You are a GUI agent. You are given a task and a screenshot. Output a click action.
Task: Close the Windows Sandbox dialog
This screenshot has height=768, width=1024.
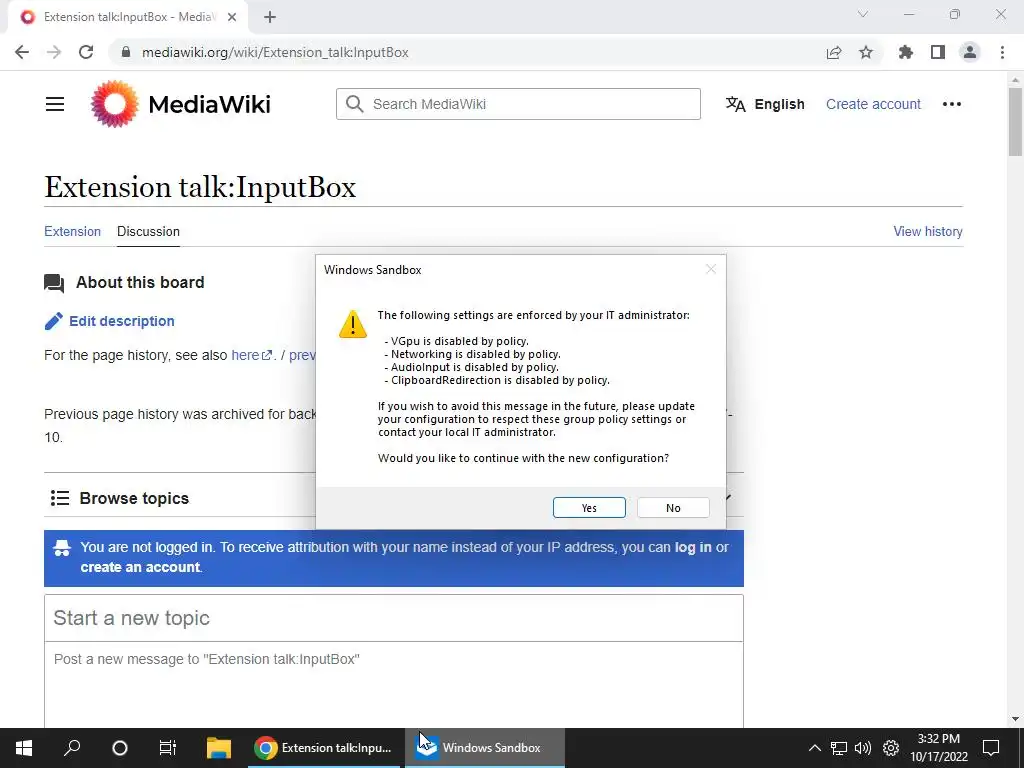[711, 269]
